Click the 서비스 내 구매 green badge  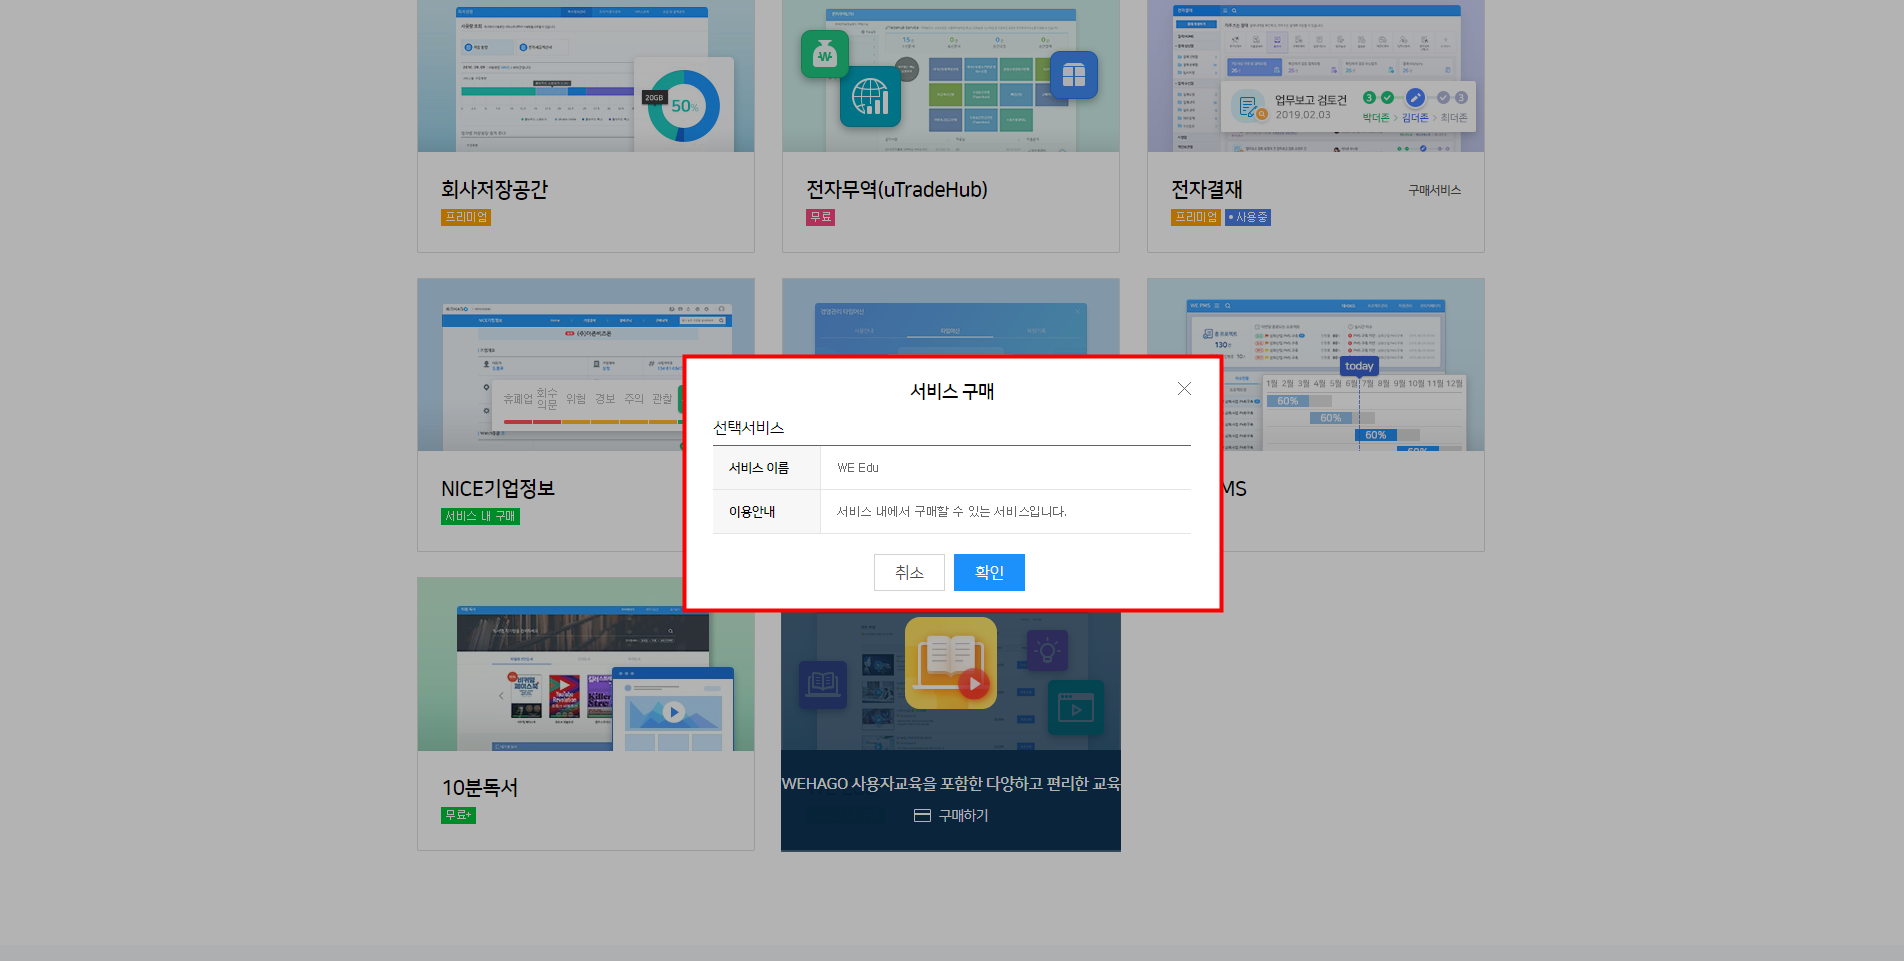point(480,516)
